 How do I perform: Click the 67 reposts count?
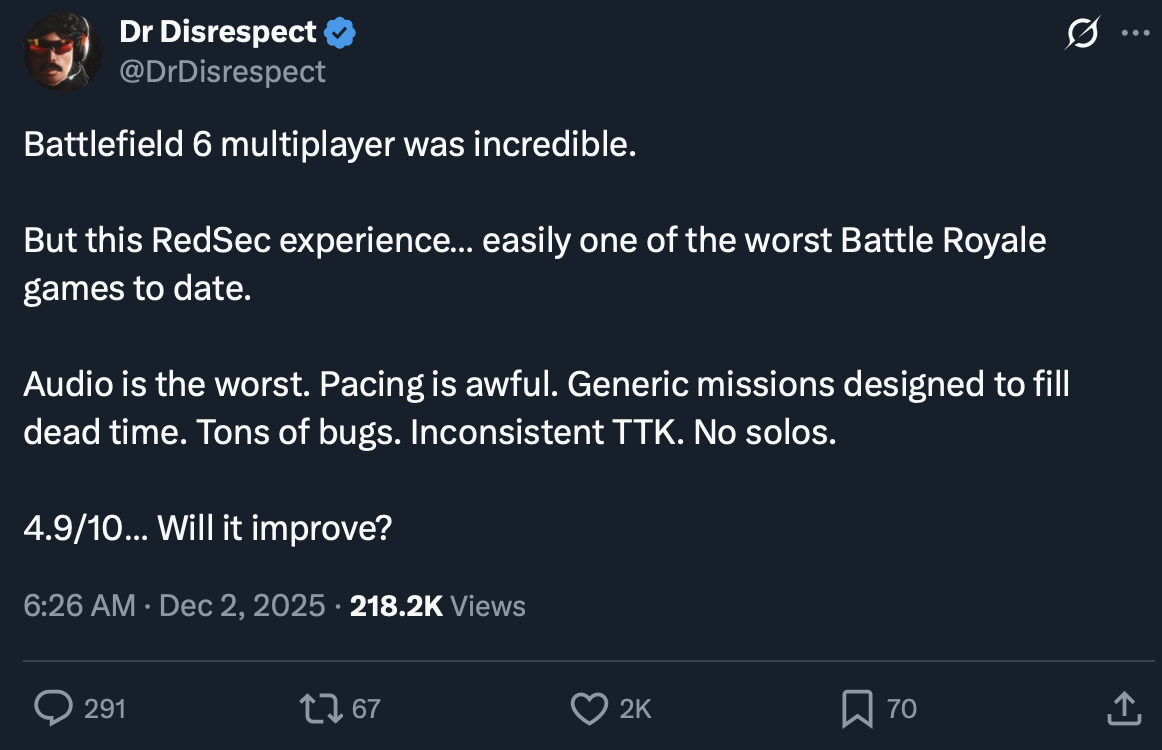366,708
